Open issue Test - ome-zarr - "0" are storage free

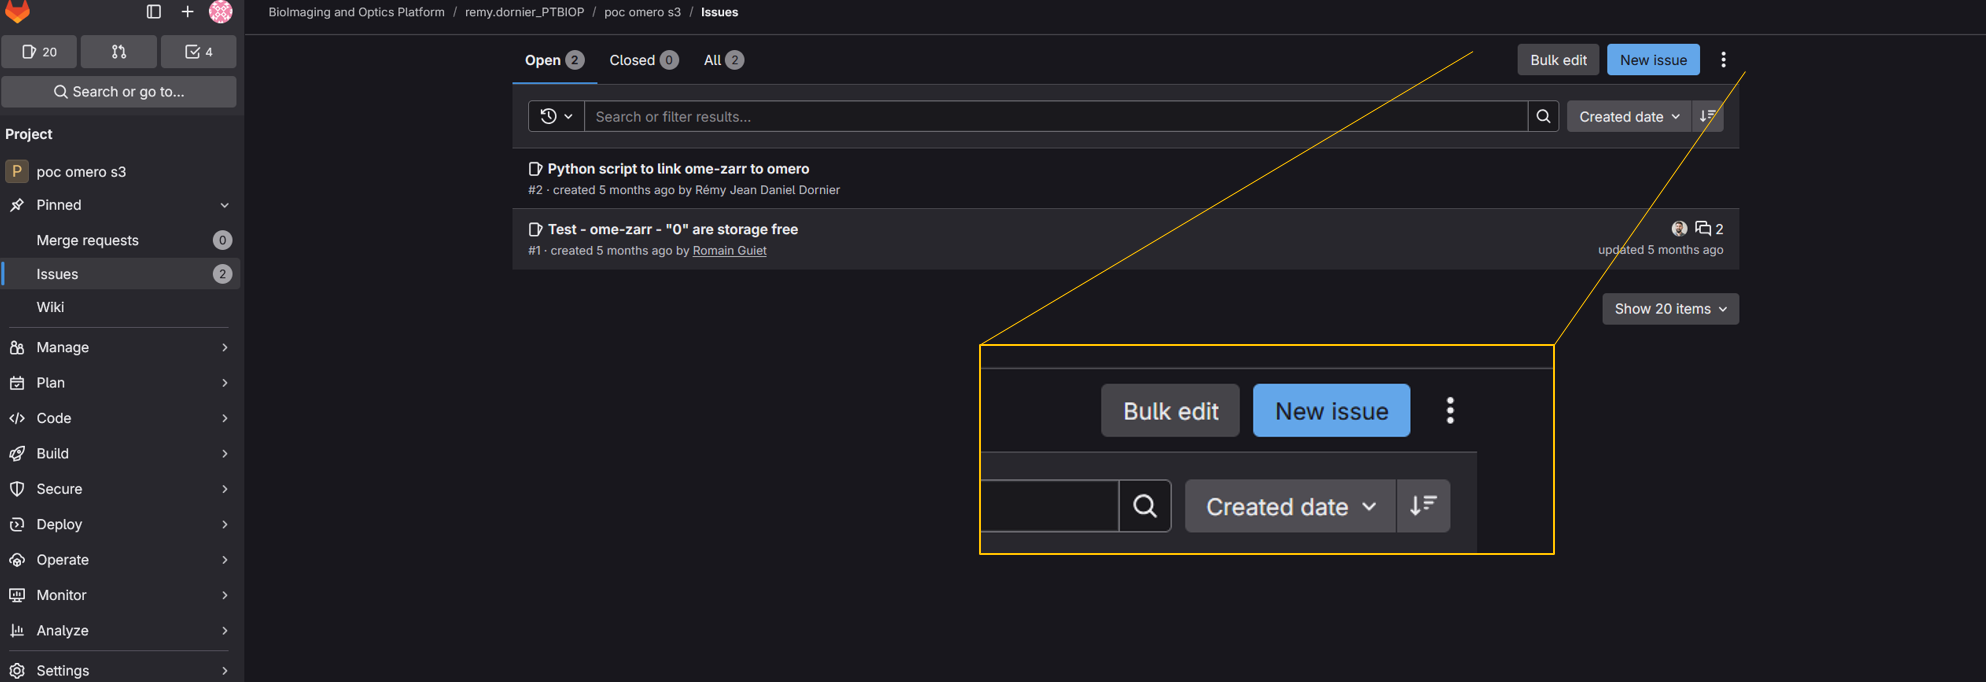coord(672,230)
